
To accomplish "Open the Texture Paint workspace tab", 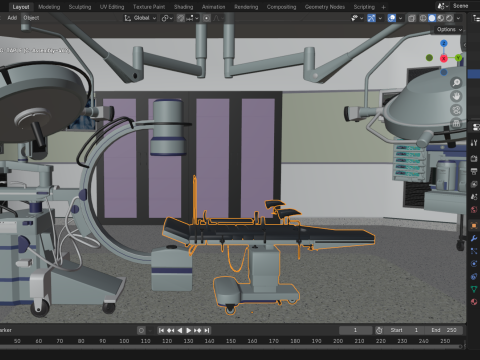I will [149, 7].
